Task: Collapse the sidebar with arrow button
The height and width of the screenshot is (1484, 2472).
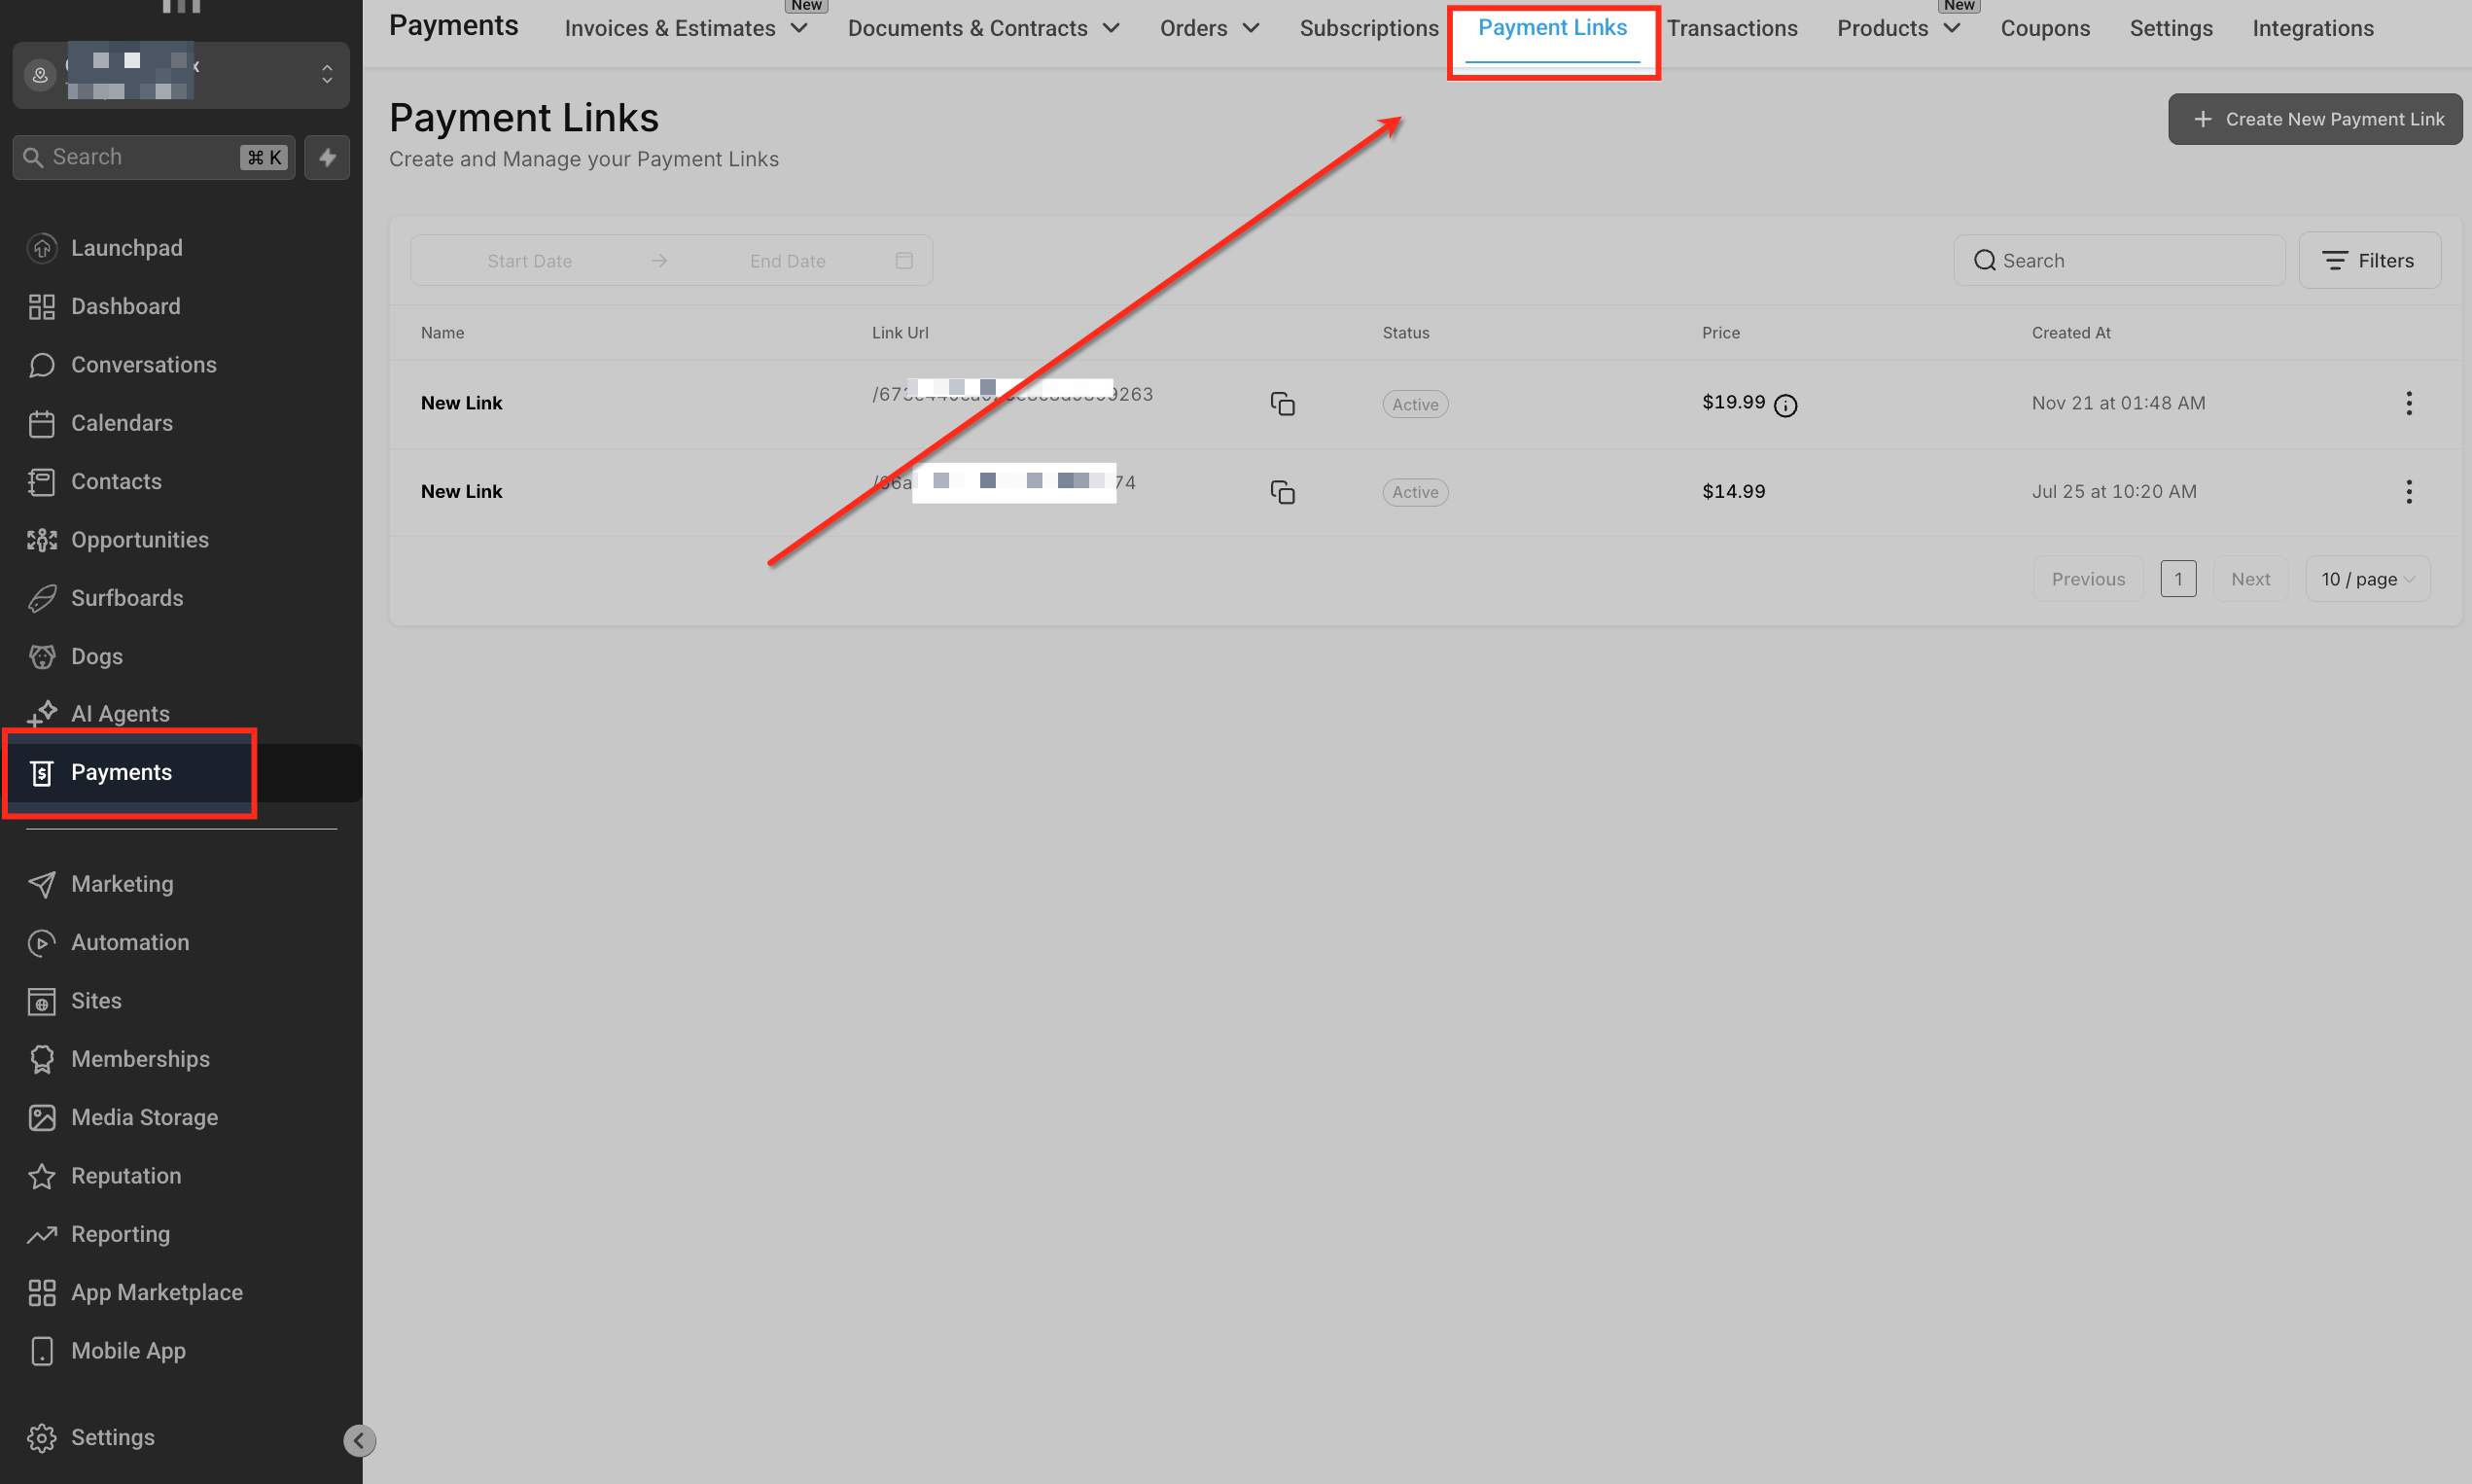Action: click(x=359, y=1440)
